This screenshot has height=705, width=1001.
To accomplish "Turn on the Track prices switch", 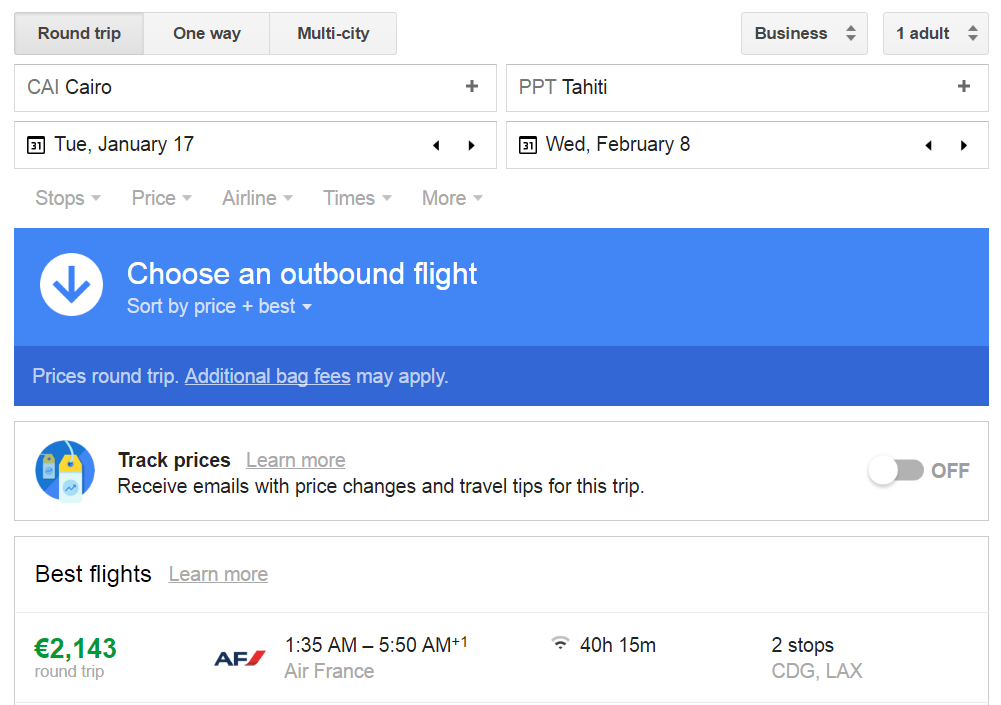I will point(896,471).
